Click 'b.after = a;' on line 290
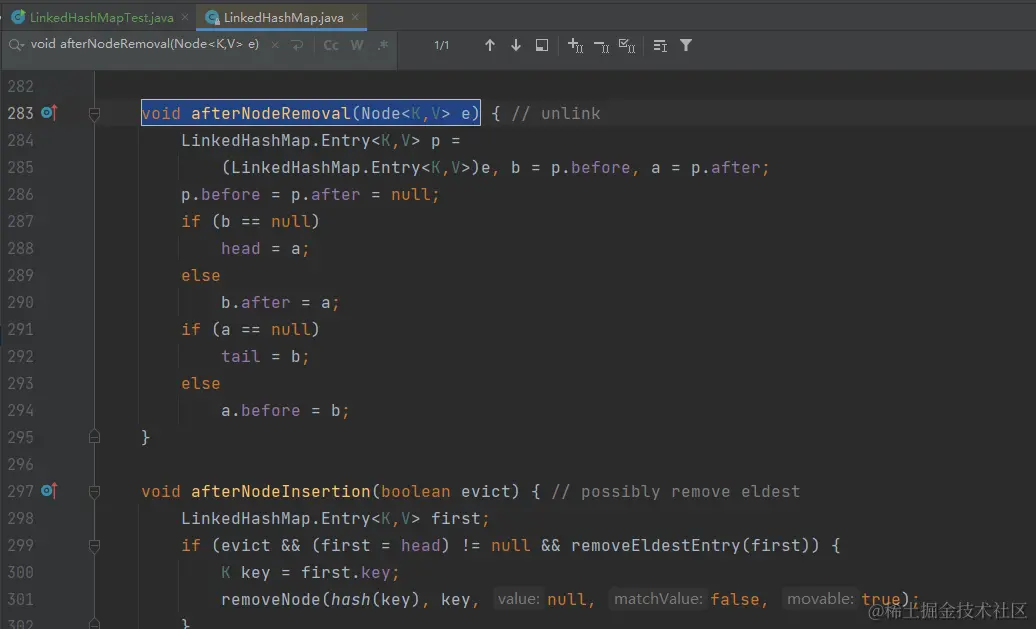Screen dimensions: 1036x629 coord(280,302)
